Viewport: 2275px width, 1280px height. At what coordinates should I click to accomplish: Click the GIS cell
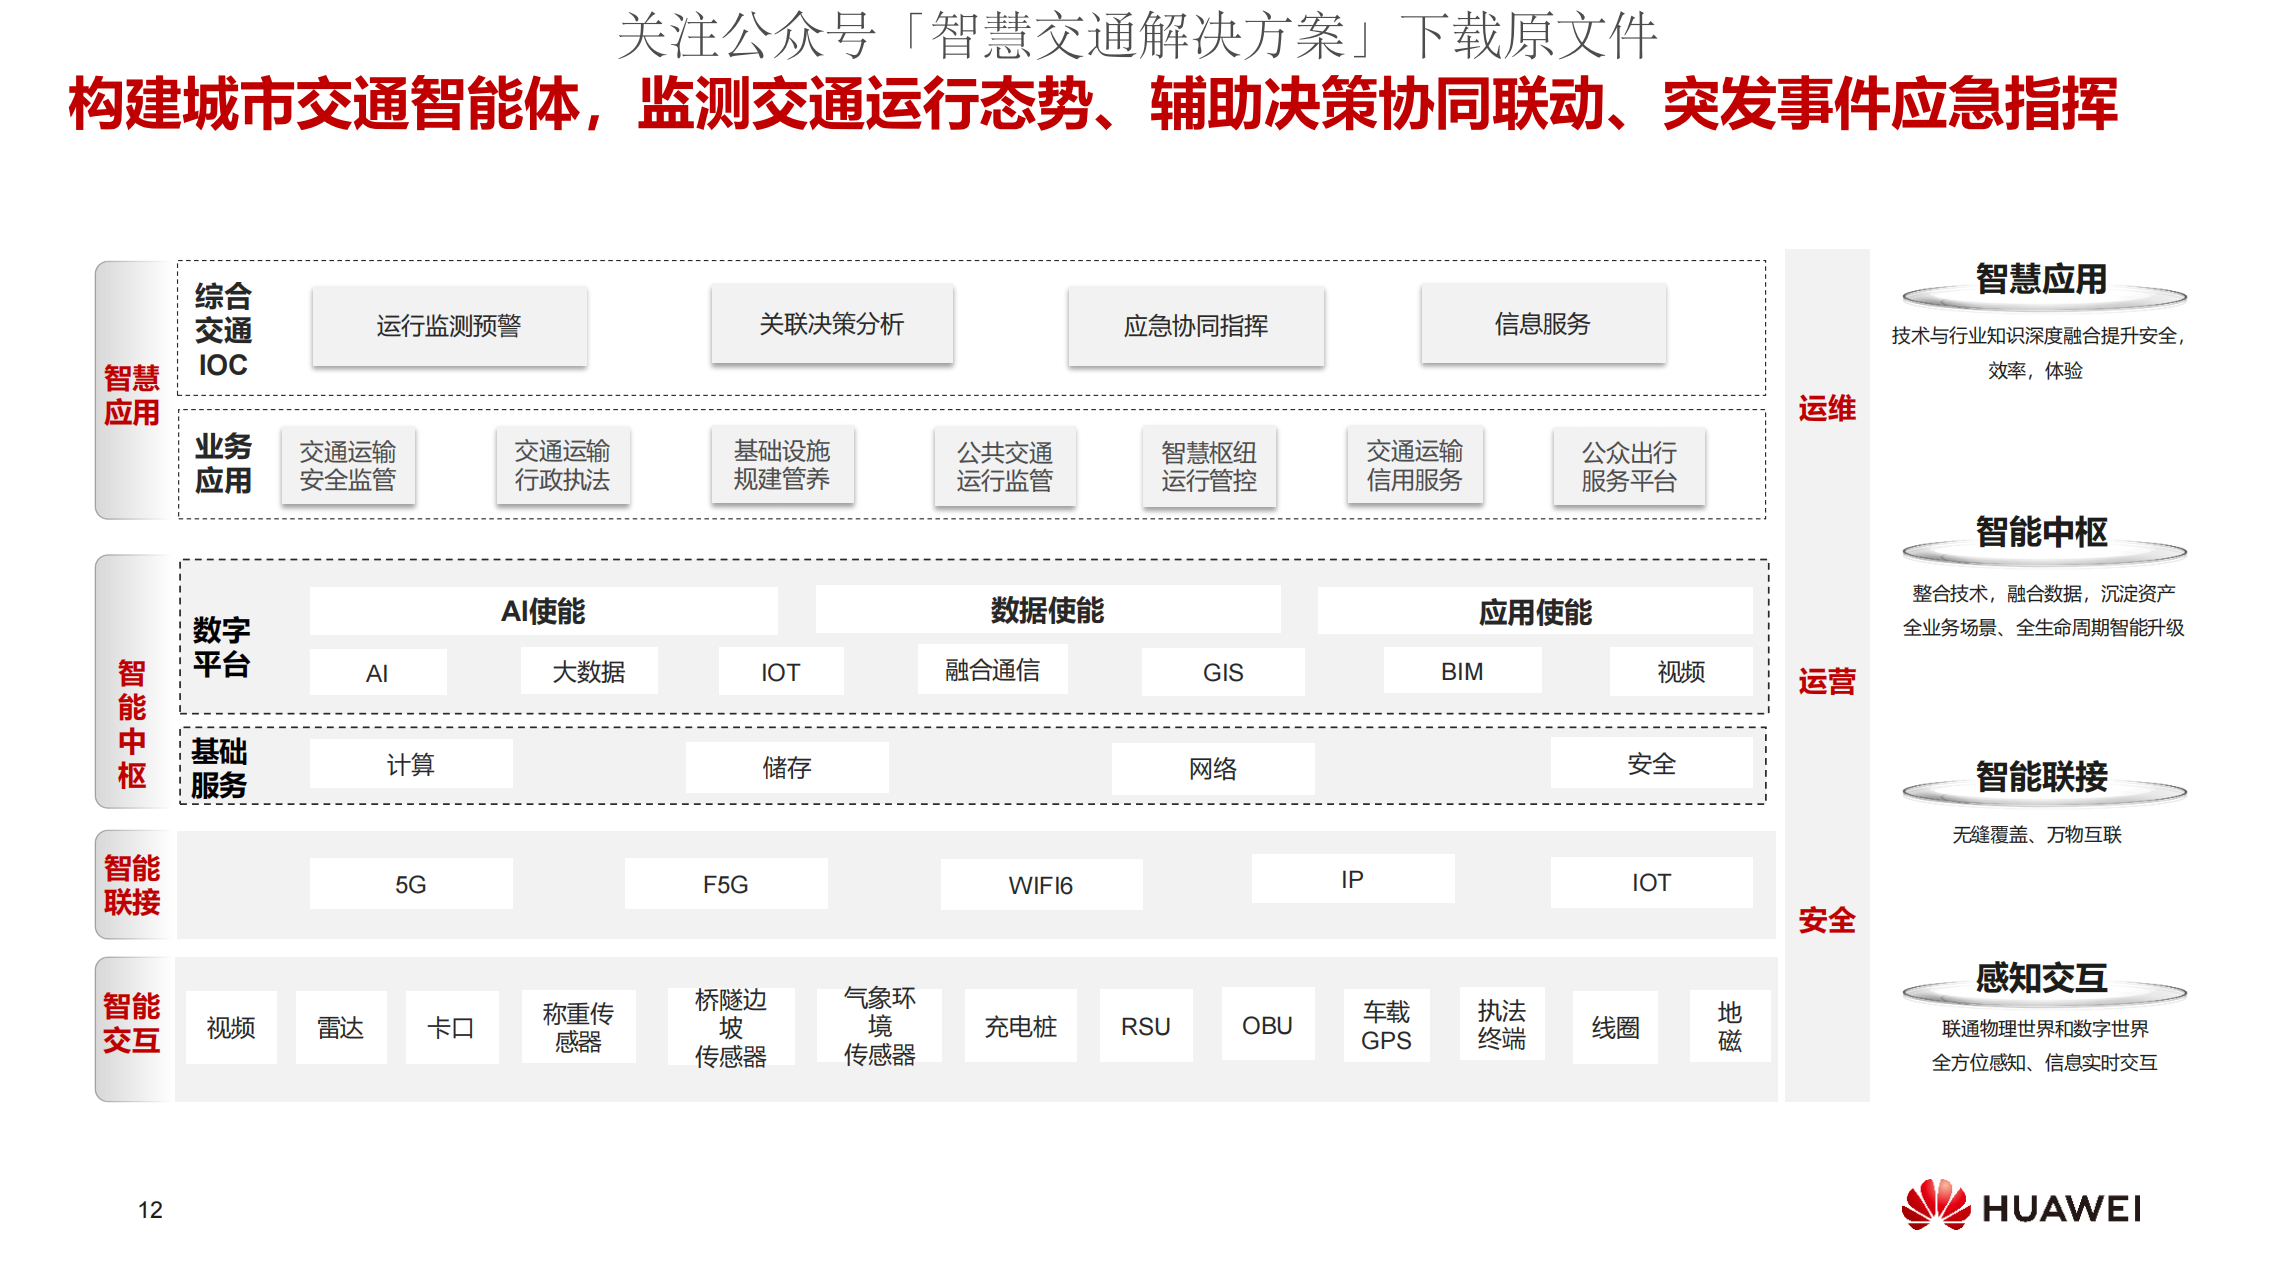click(1223, 672)
